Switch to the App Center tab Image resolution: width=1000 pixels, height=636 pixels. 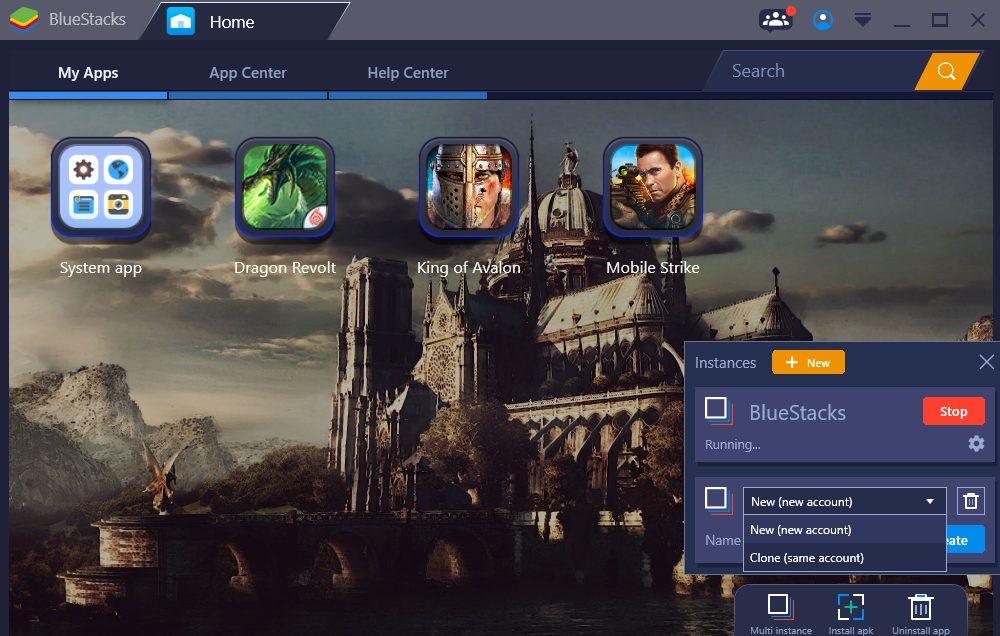coord(247,73)
